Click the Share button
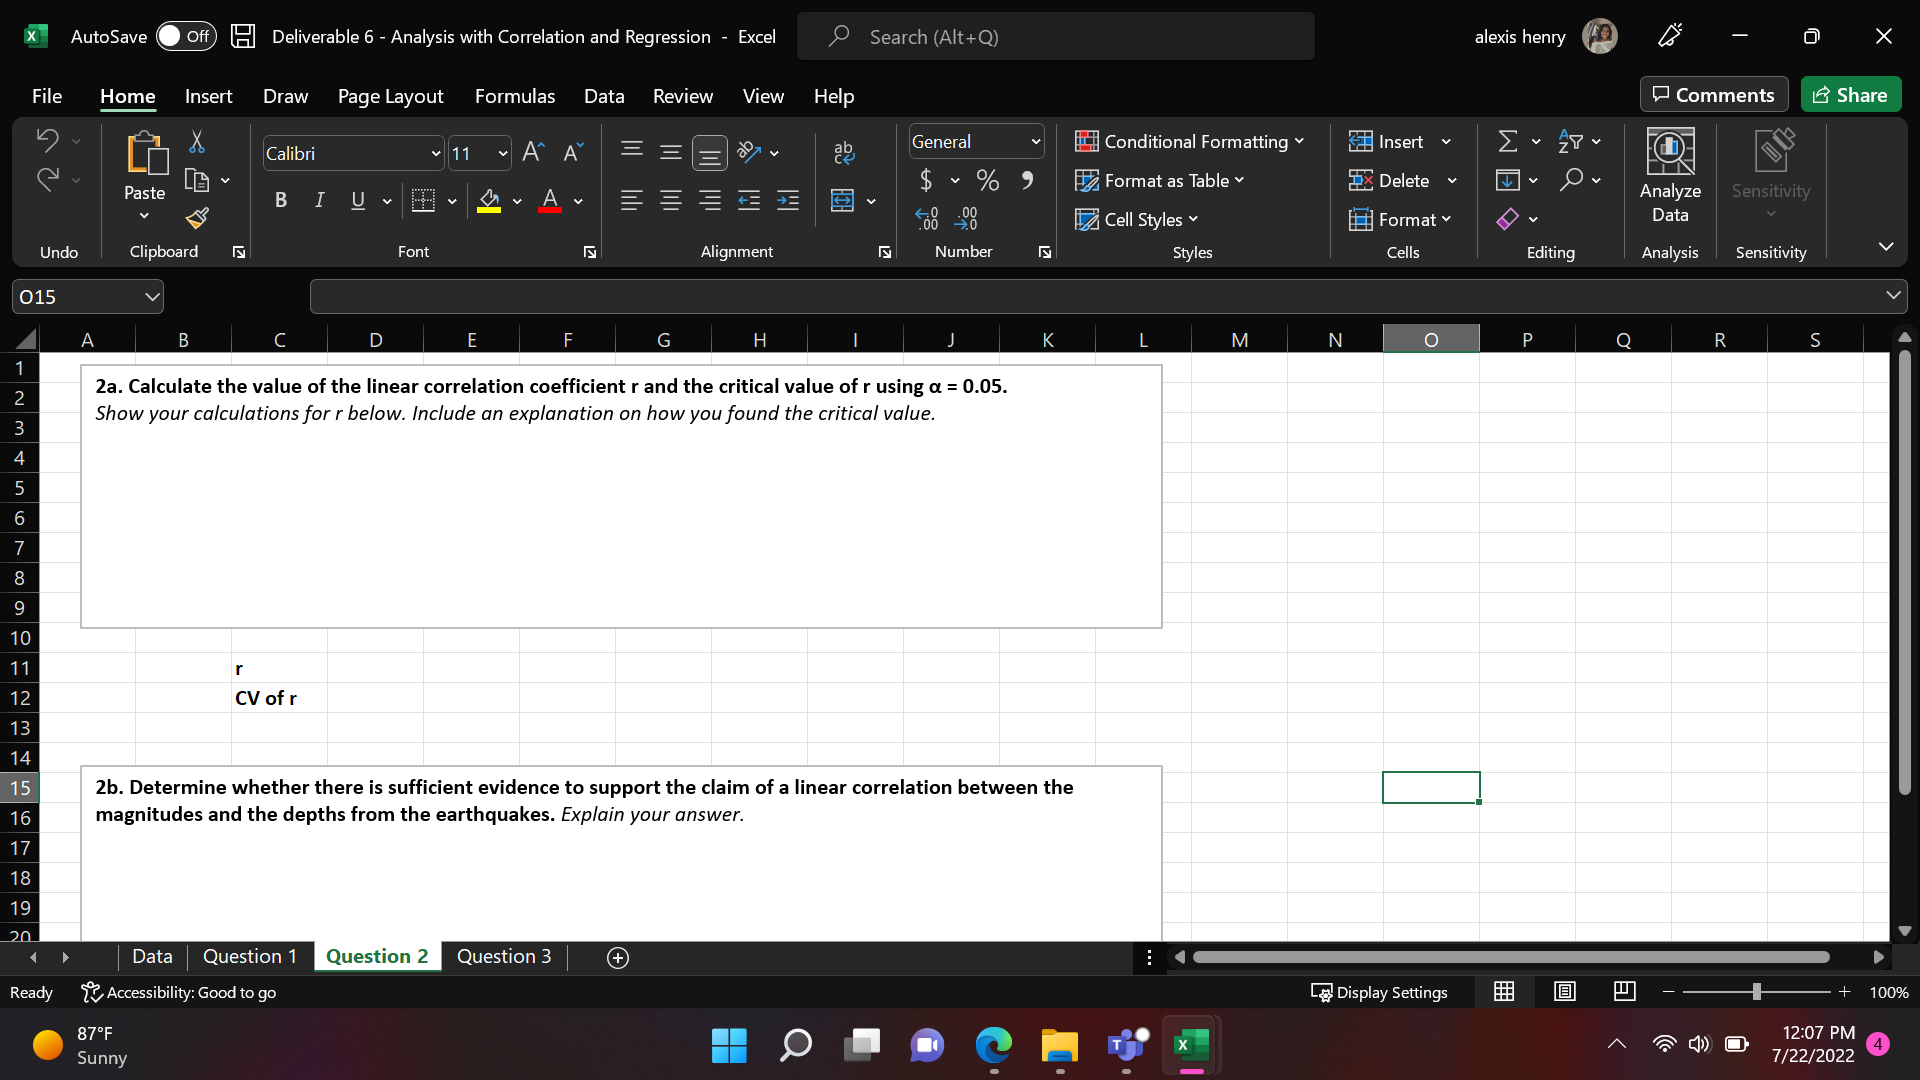 click(x=1851, y=95)
